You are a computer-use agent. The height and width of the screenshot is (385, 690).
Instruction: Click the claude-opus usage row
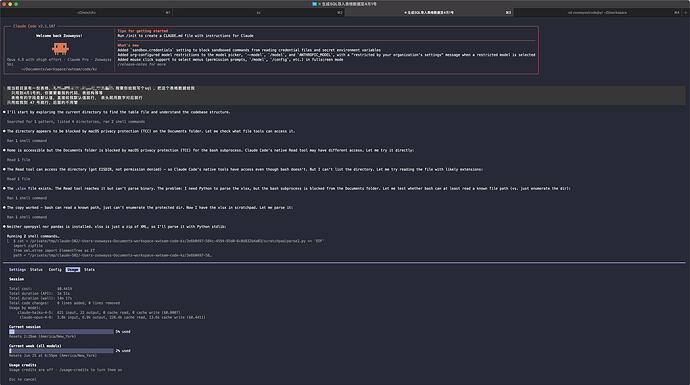(111, 317)
